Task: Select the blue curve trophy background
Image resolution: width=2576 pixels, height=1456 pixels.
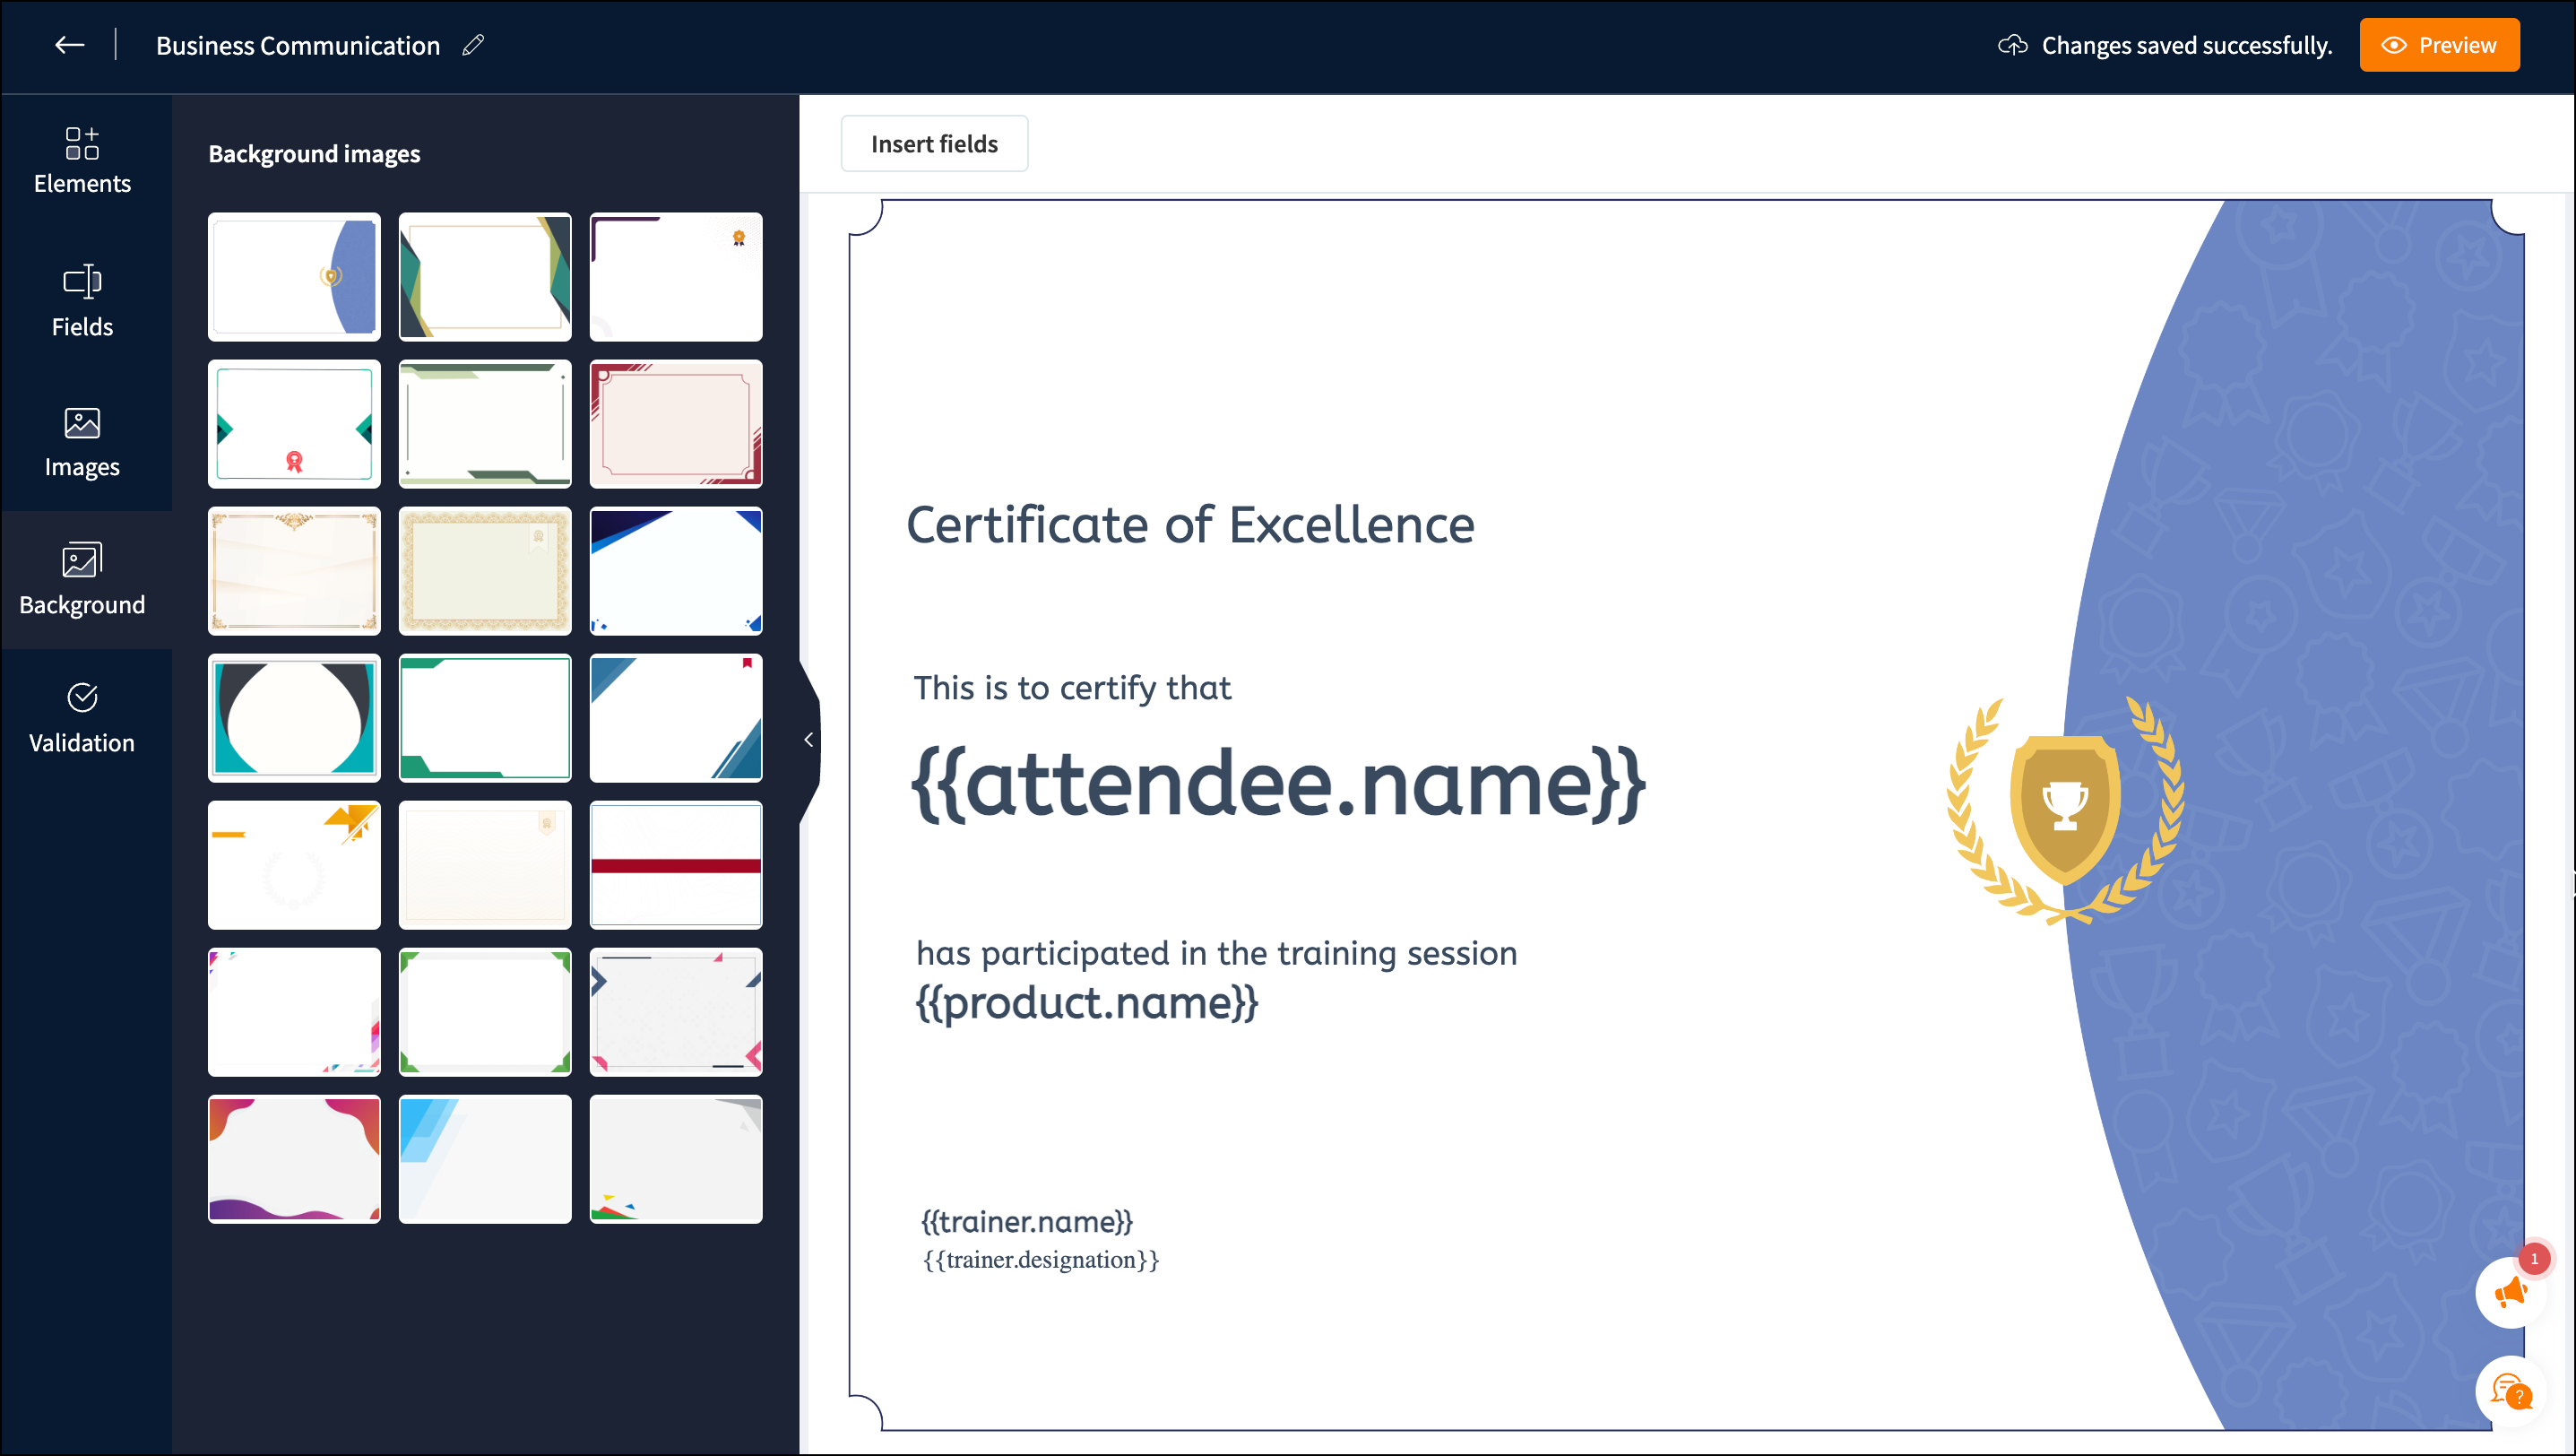Action: click(x=294, y=277)
